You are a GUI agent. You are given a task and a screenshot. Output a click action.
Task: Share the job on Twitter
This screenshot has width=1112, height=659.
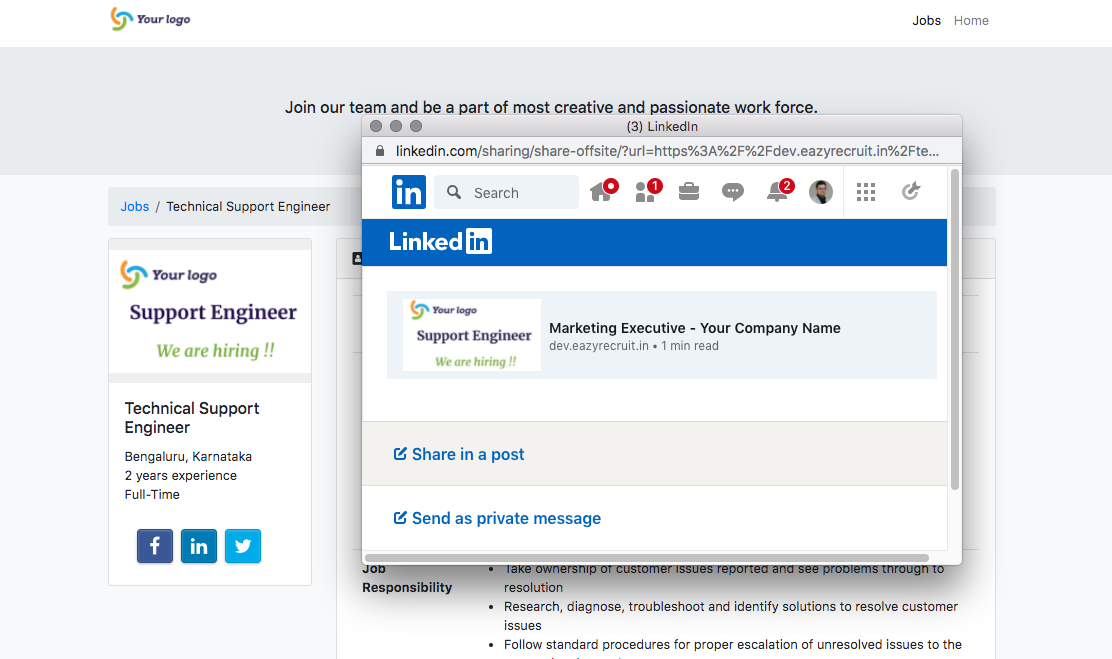[x=243, y=546]
